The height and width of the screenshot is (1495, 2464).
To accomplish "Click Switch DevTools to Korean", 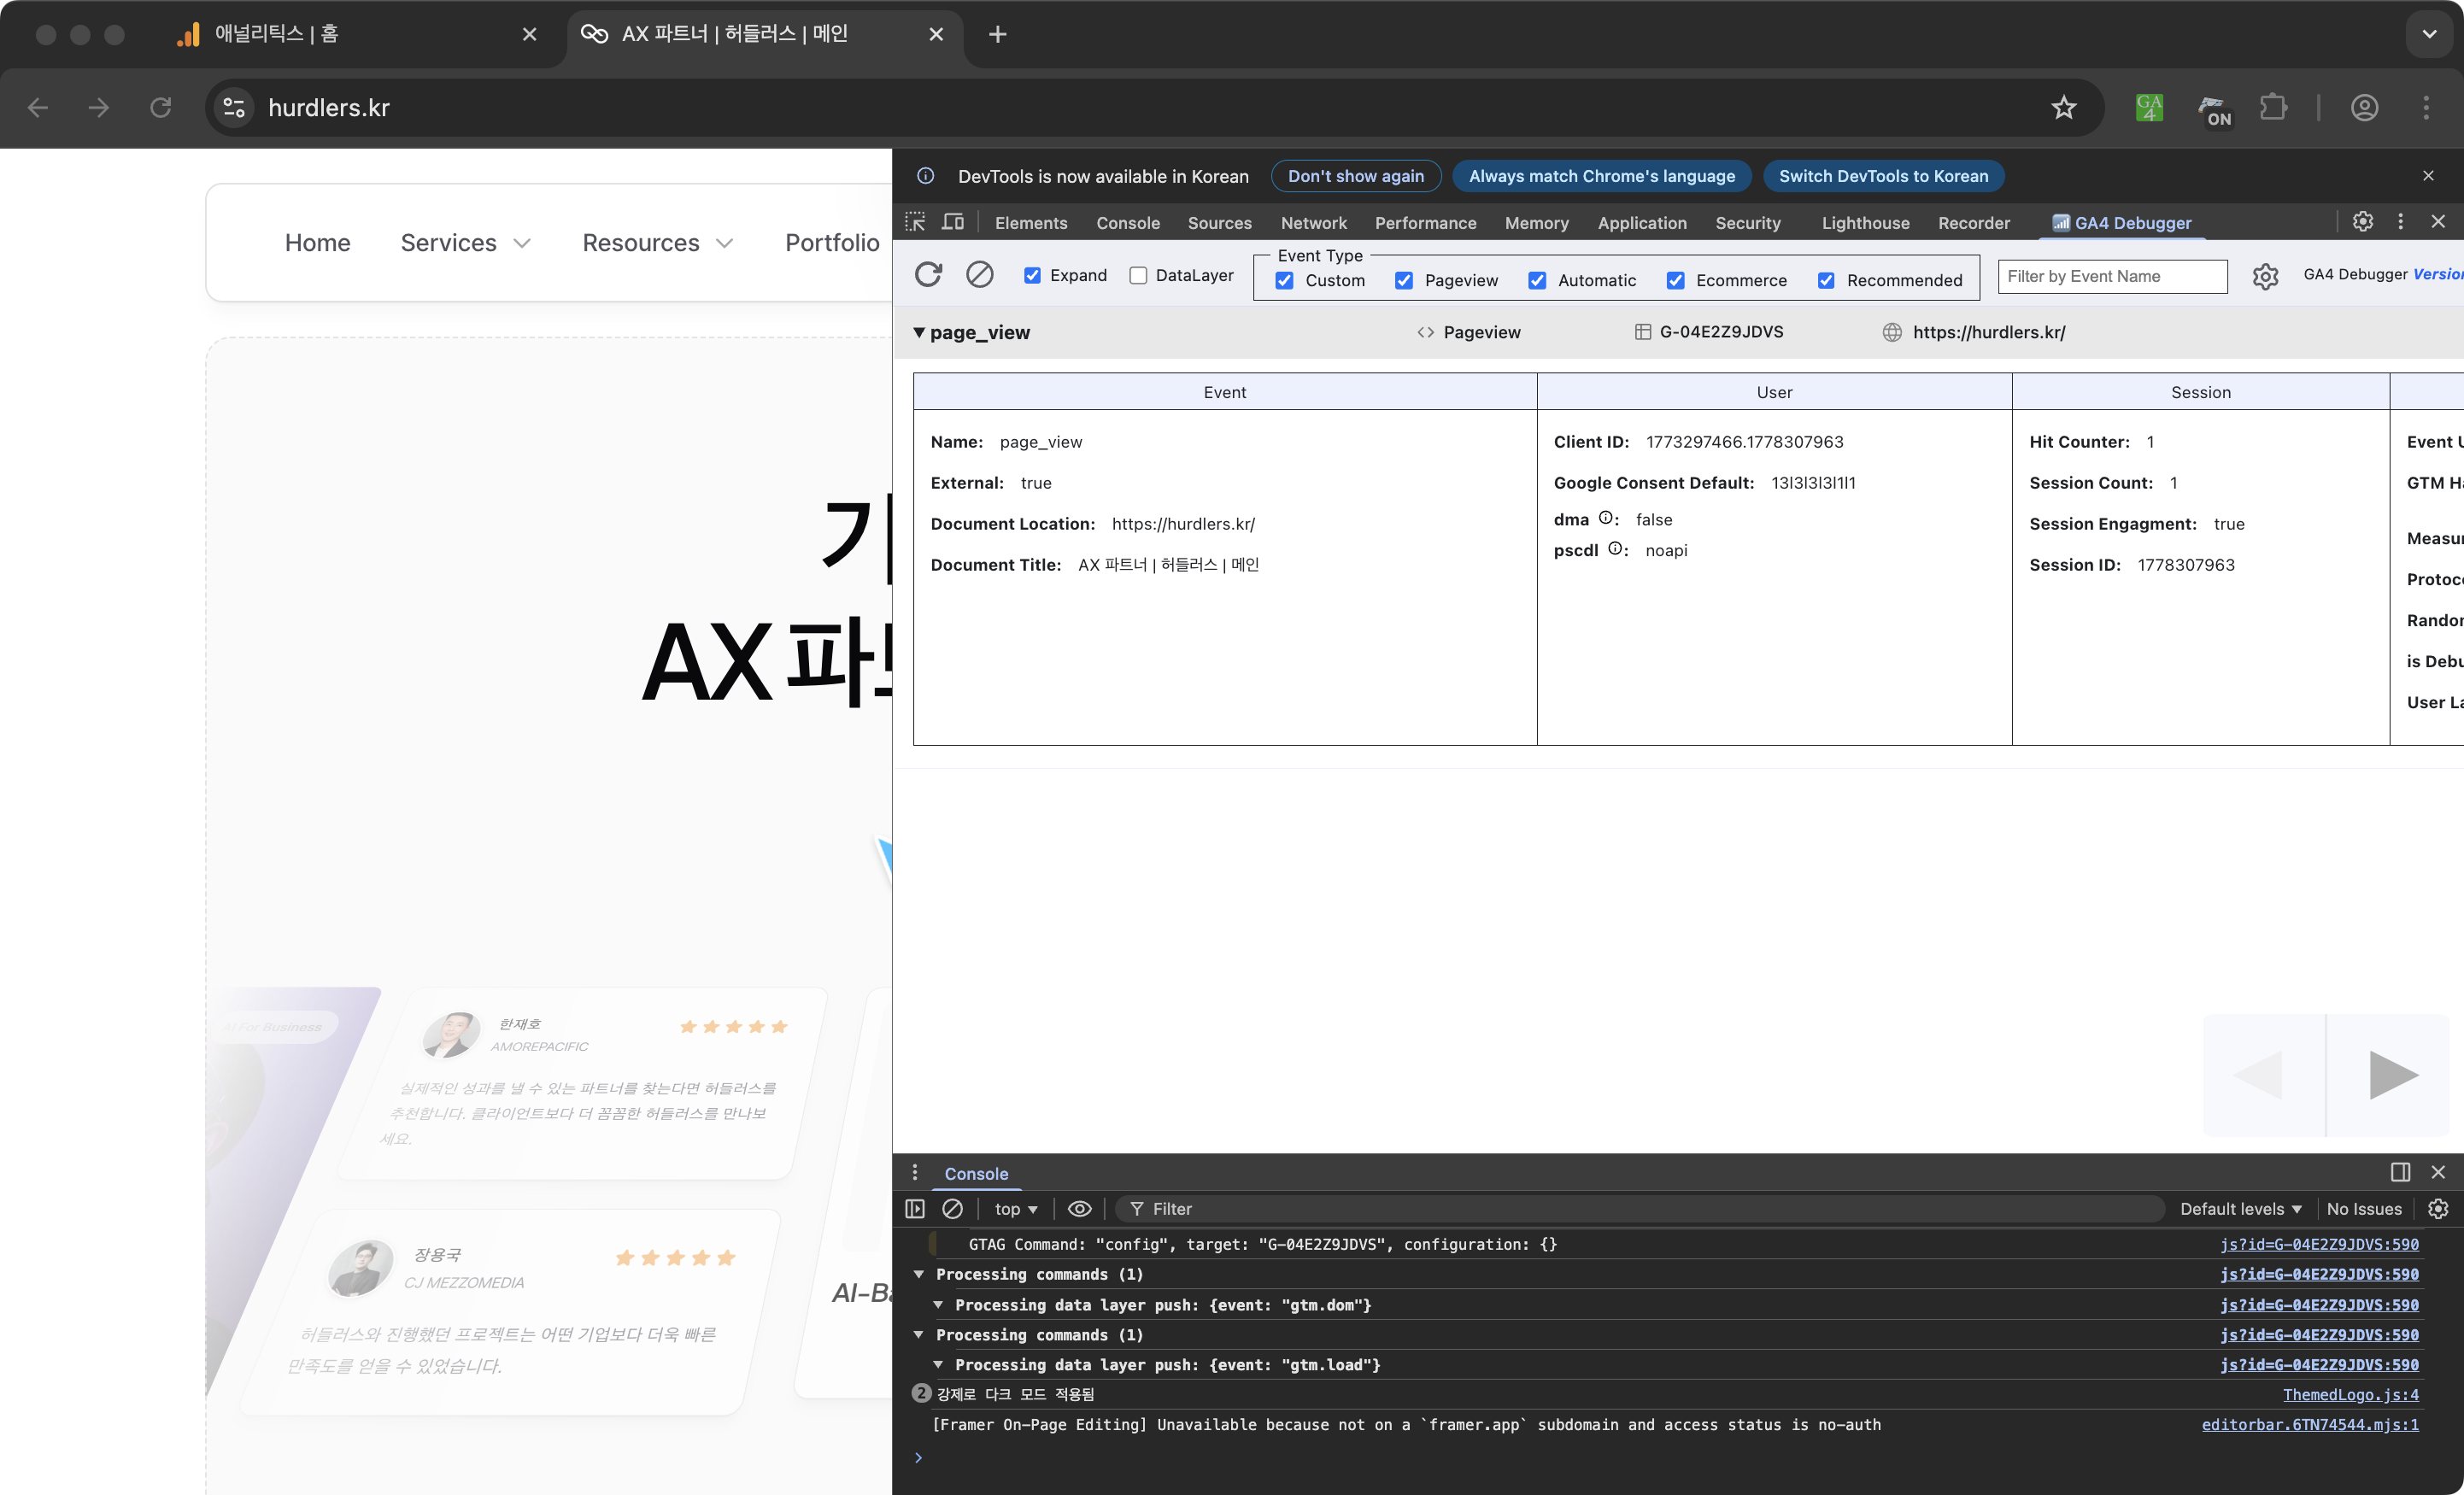I will 1883,176.
